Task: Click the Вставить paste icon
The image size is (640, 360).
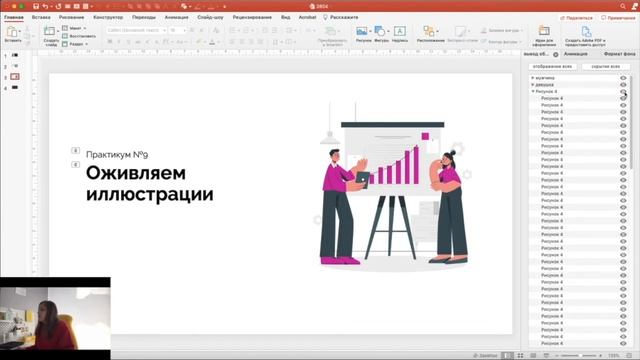Action: click(12, 32)
